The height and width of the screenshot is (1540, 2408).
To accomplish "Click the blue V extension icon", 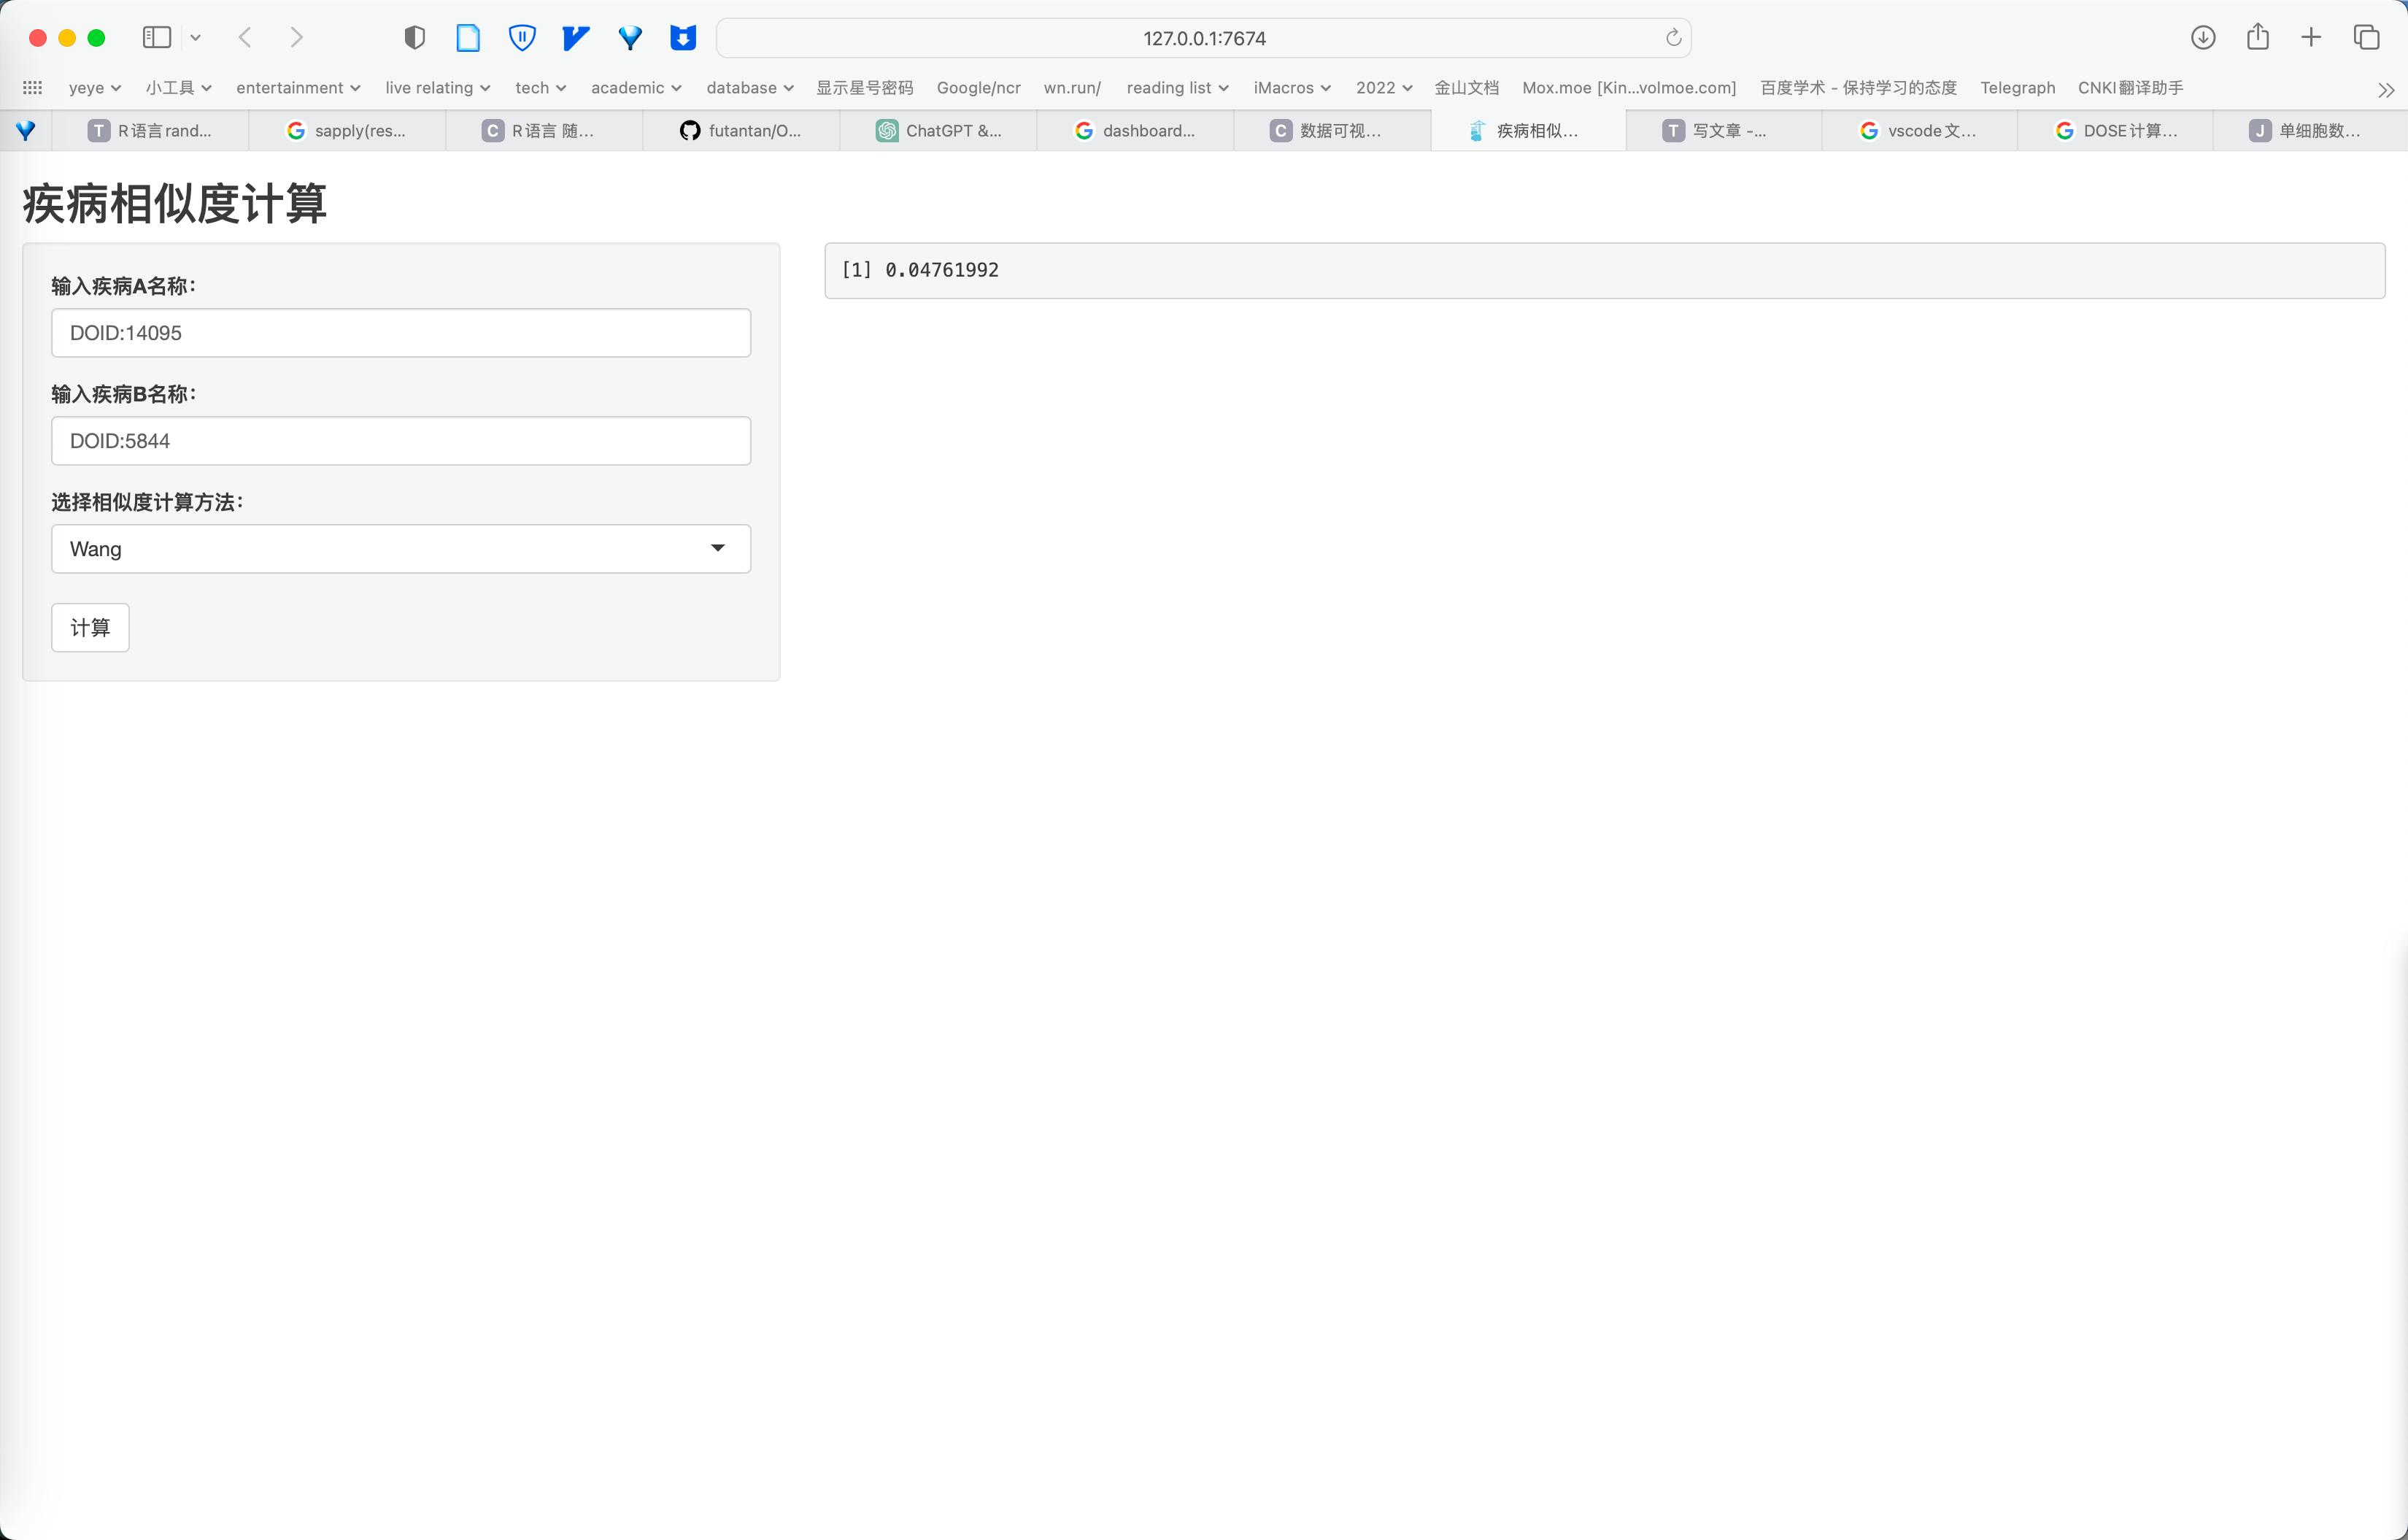I will pyautogui.click(x=576, y=38).
